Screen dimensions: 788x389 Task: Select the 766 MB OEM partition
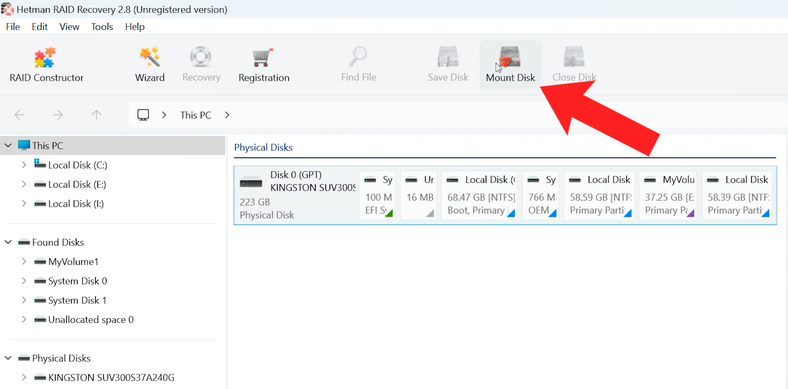click(x=541, y=195)
